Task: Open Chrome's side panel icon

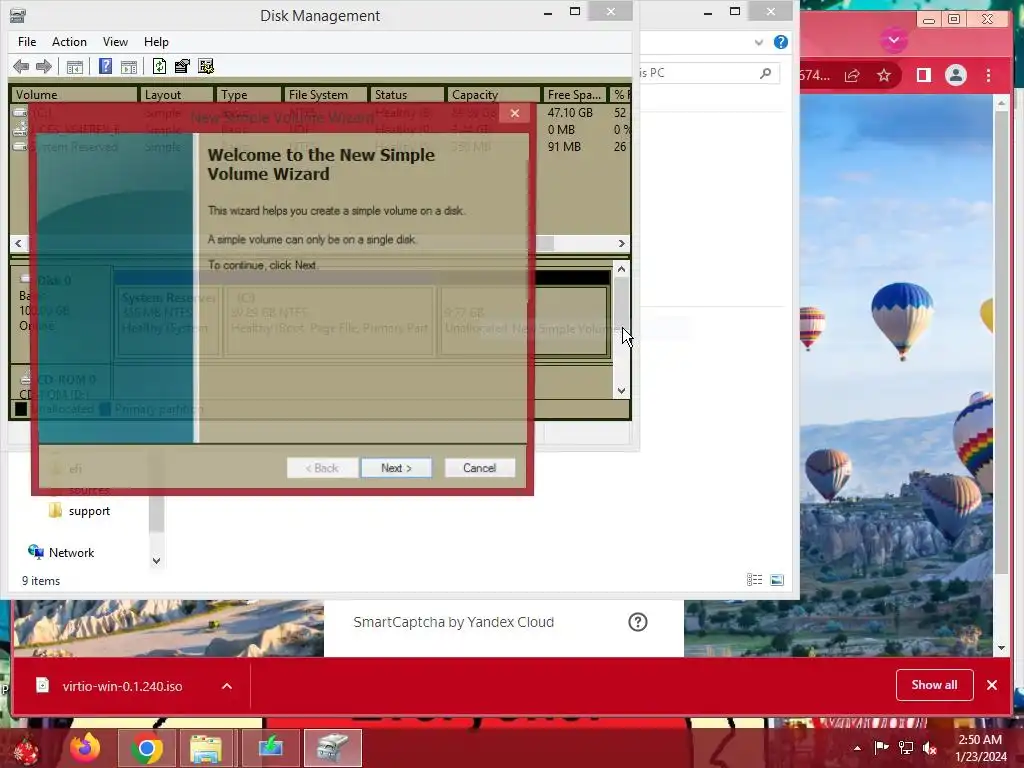Action: pos(923,75)
